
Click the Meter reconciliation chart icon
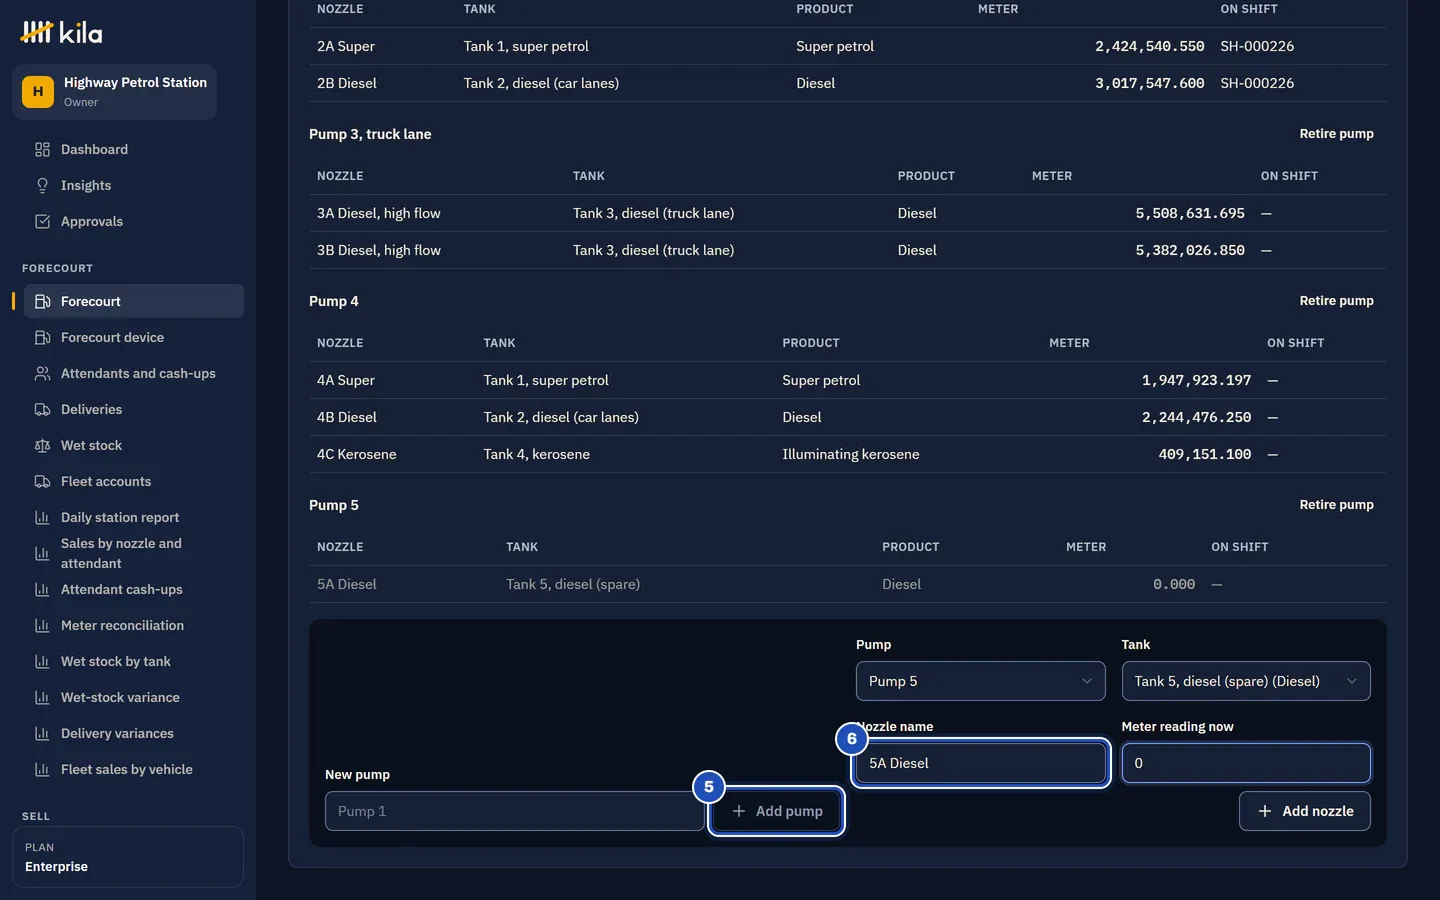tap(42, 625)
